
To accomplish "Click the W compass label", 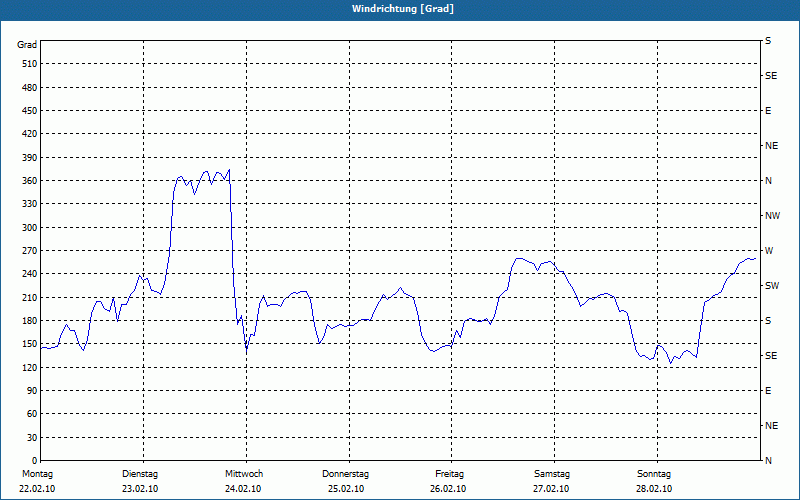I will click(769, 251).
